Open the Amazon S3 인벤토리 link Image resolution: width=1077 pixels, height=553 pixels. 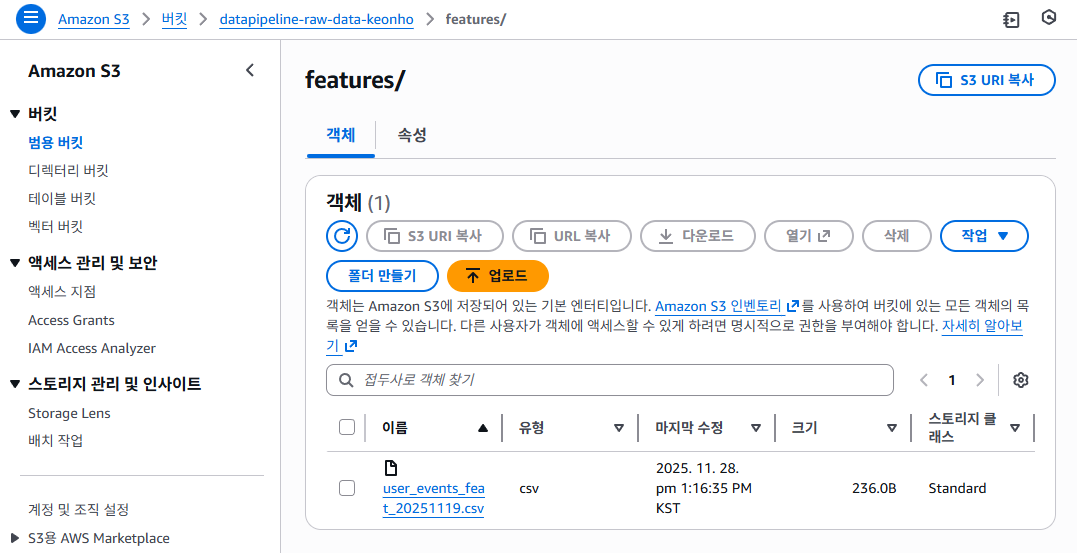[x=727, y=306]
